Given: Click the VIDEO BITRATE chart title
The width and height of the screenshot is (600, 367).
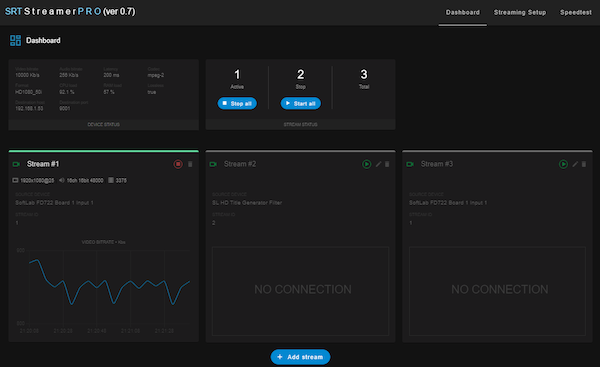Looking at the screenshot, I should 103,242.
